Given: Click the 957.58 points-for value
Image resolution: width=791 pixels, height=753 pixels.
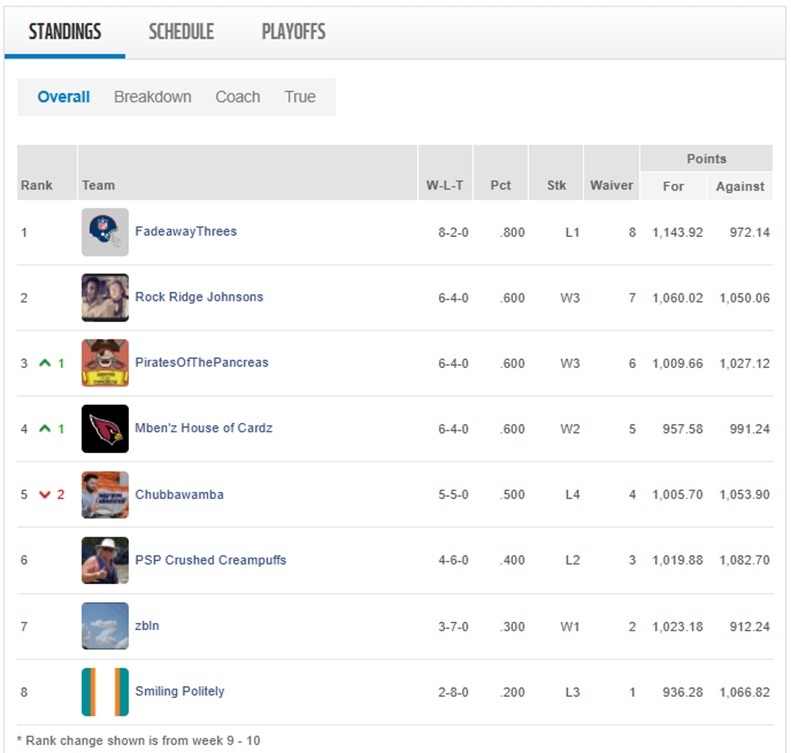Looking at the screenshot, I should (683, 429).
